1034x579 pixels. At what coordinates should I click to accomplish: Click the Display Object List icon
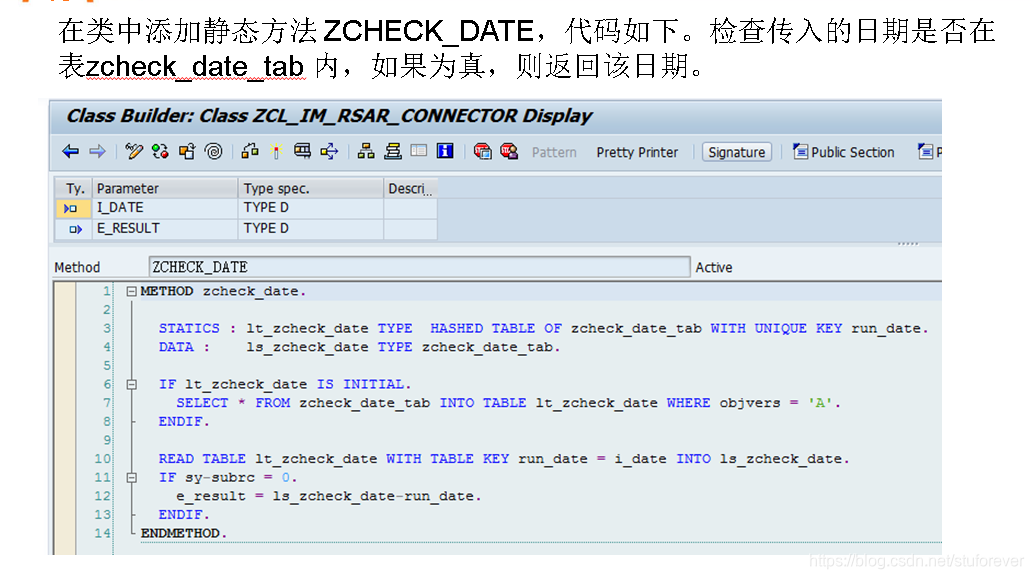point(303,152)
